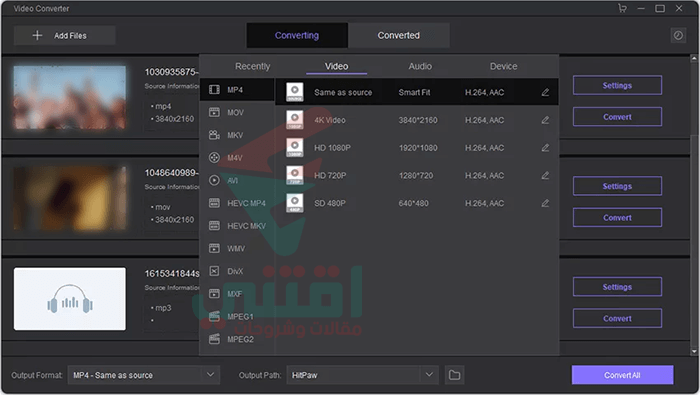700x395 pixels.
Task: Convert the 1030935875 mp4 file
Action: click(x=617, y=117)
